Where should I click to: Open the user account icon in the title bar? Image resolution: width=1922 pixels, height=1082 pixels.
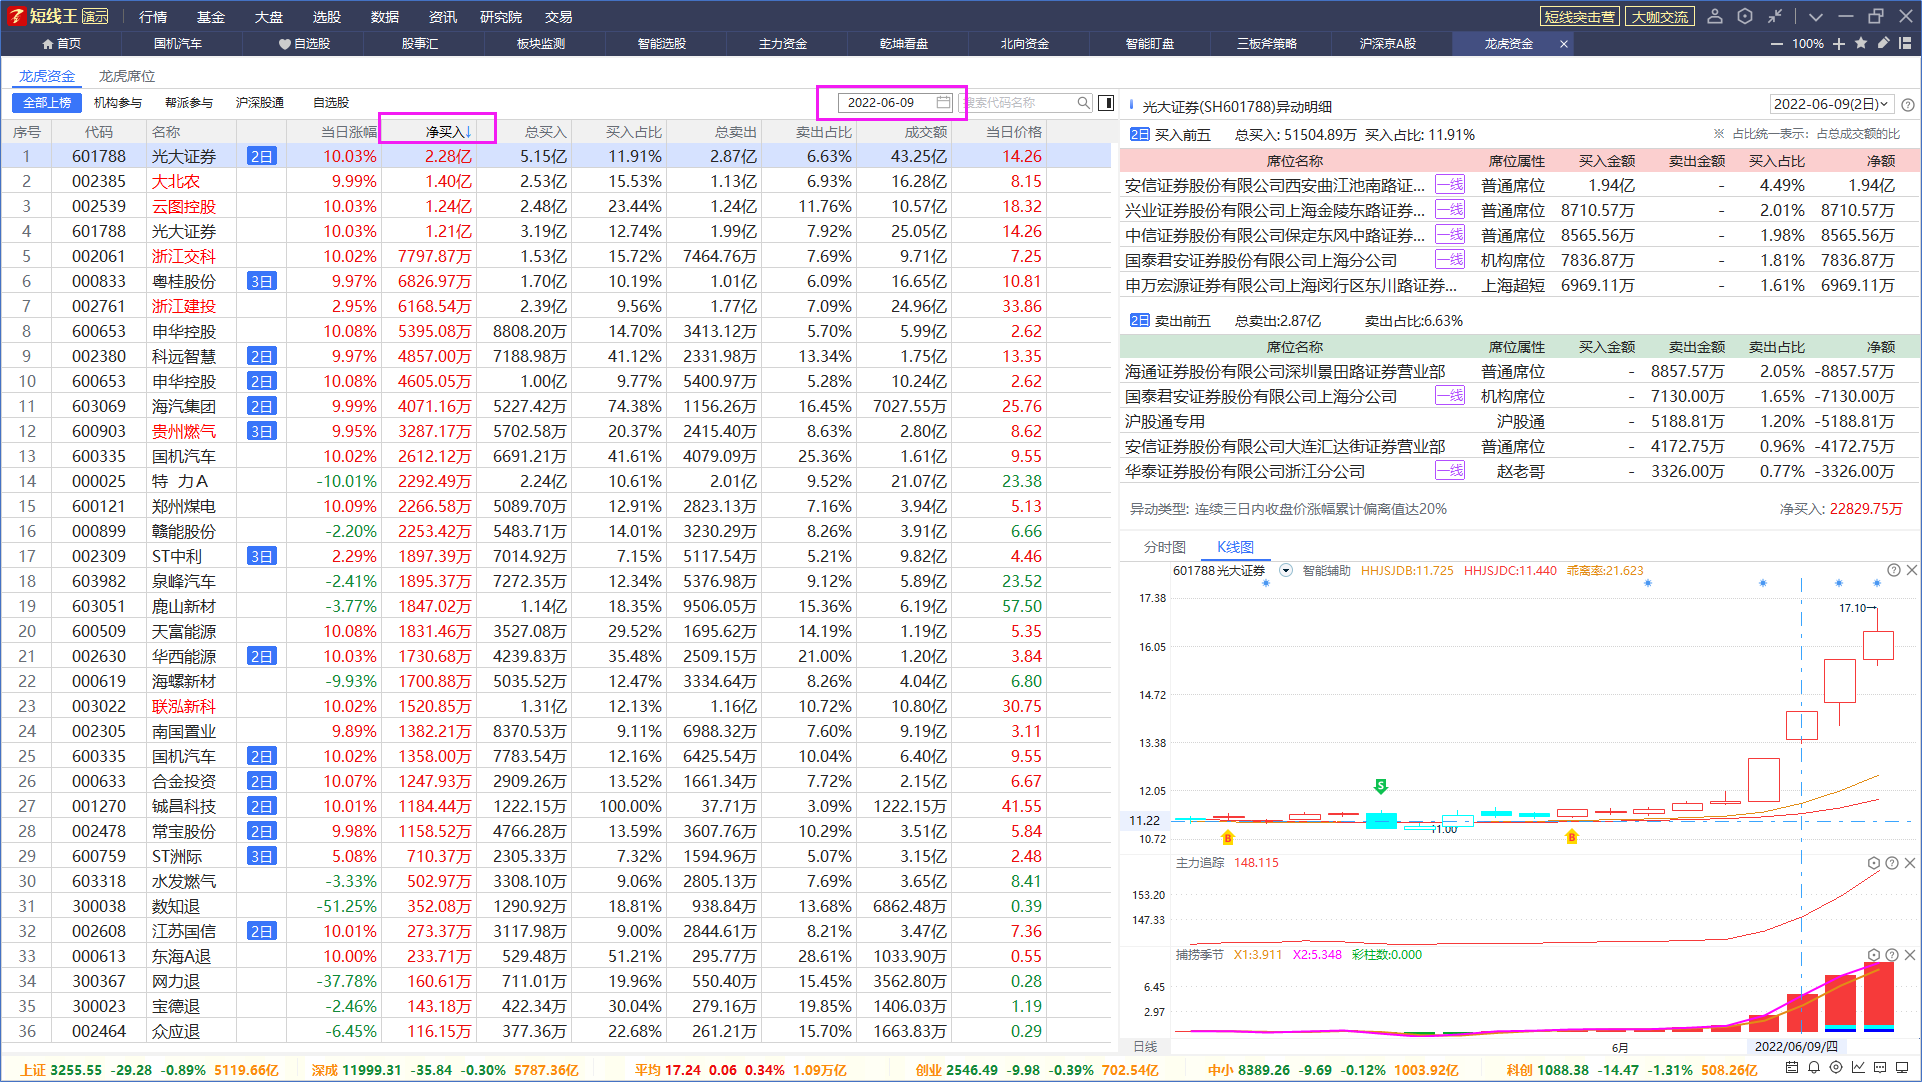pos(1715,16)
